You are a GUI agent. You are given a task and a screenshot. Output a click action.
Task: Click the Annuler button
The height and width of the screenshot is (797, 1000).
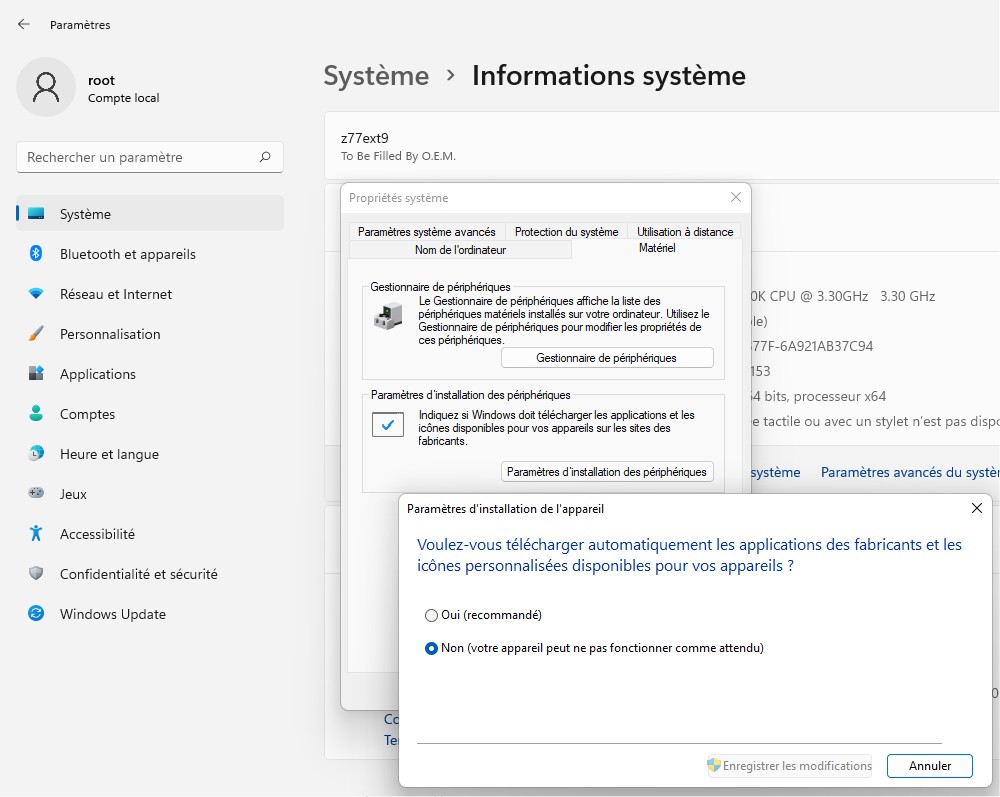coord(929,765)
